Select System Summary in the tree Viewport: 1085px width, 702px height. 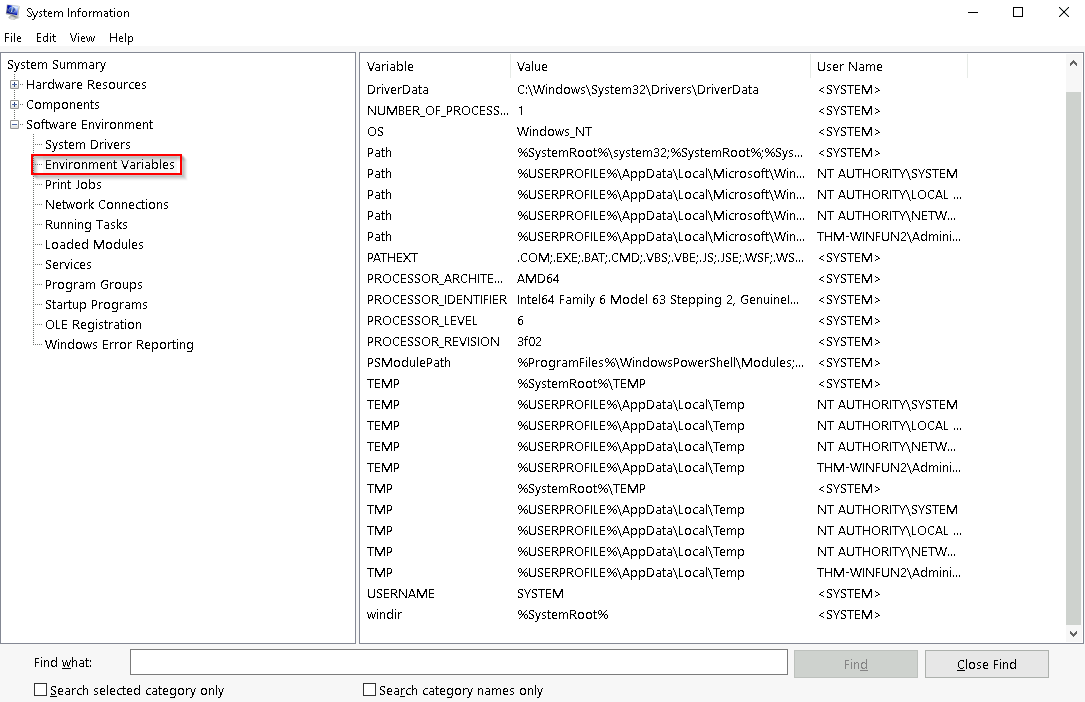[x=56, y=65]
